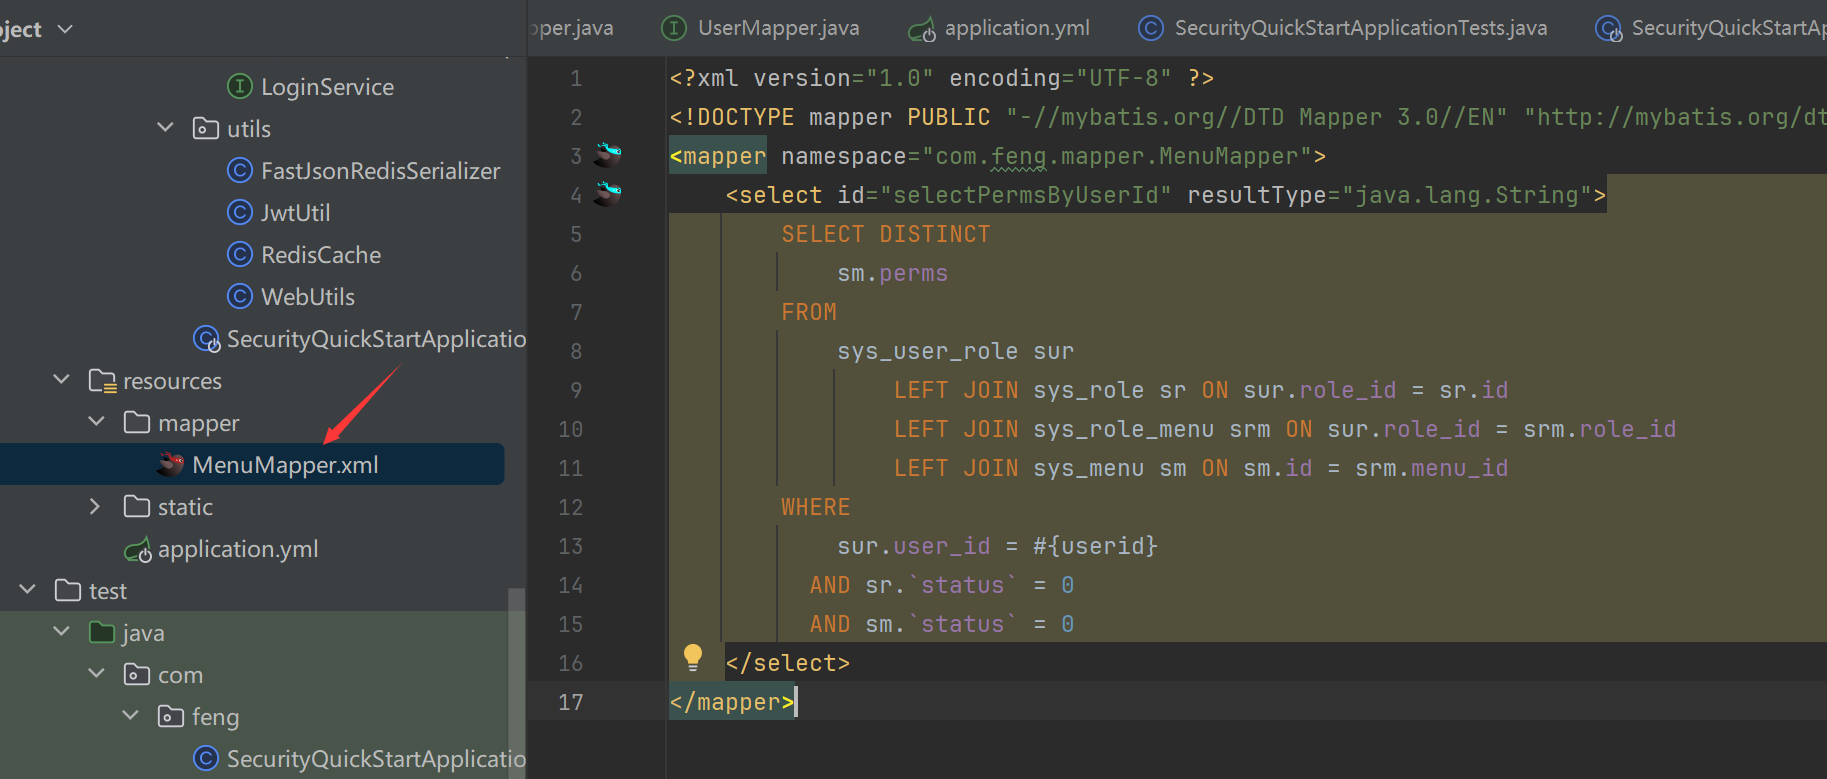1827x779 pixels.
Task: Click the FastJsonRedisSerializer class icon
Action: pyautogui.click(x=240, y=171)
